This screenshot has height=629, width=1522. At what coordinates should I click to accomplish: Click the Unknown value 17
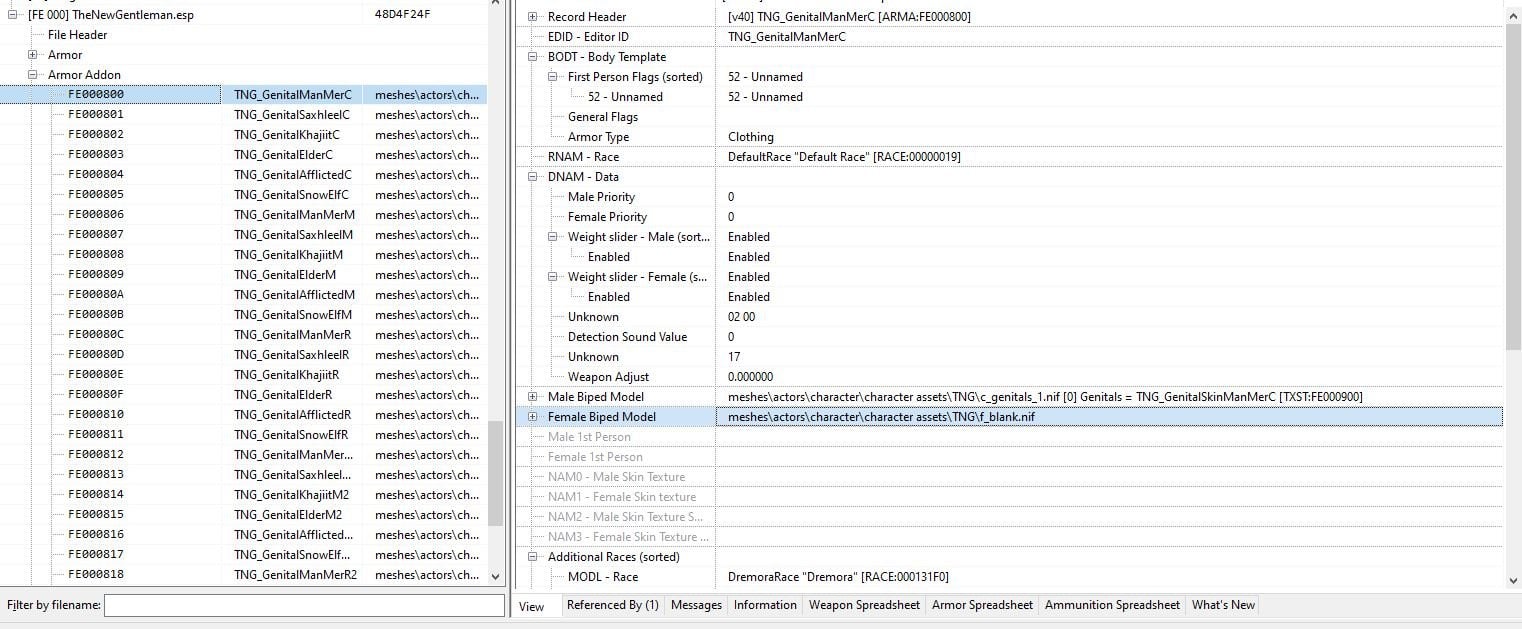click(x=734, y=357)
